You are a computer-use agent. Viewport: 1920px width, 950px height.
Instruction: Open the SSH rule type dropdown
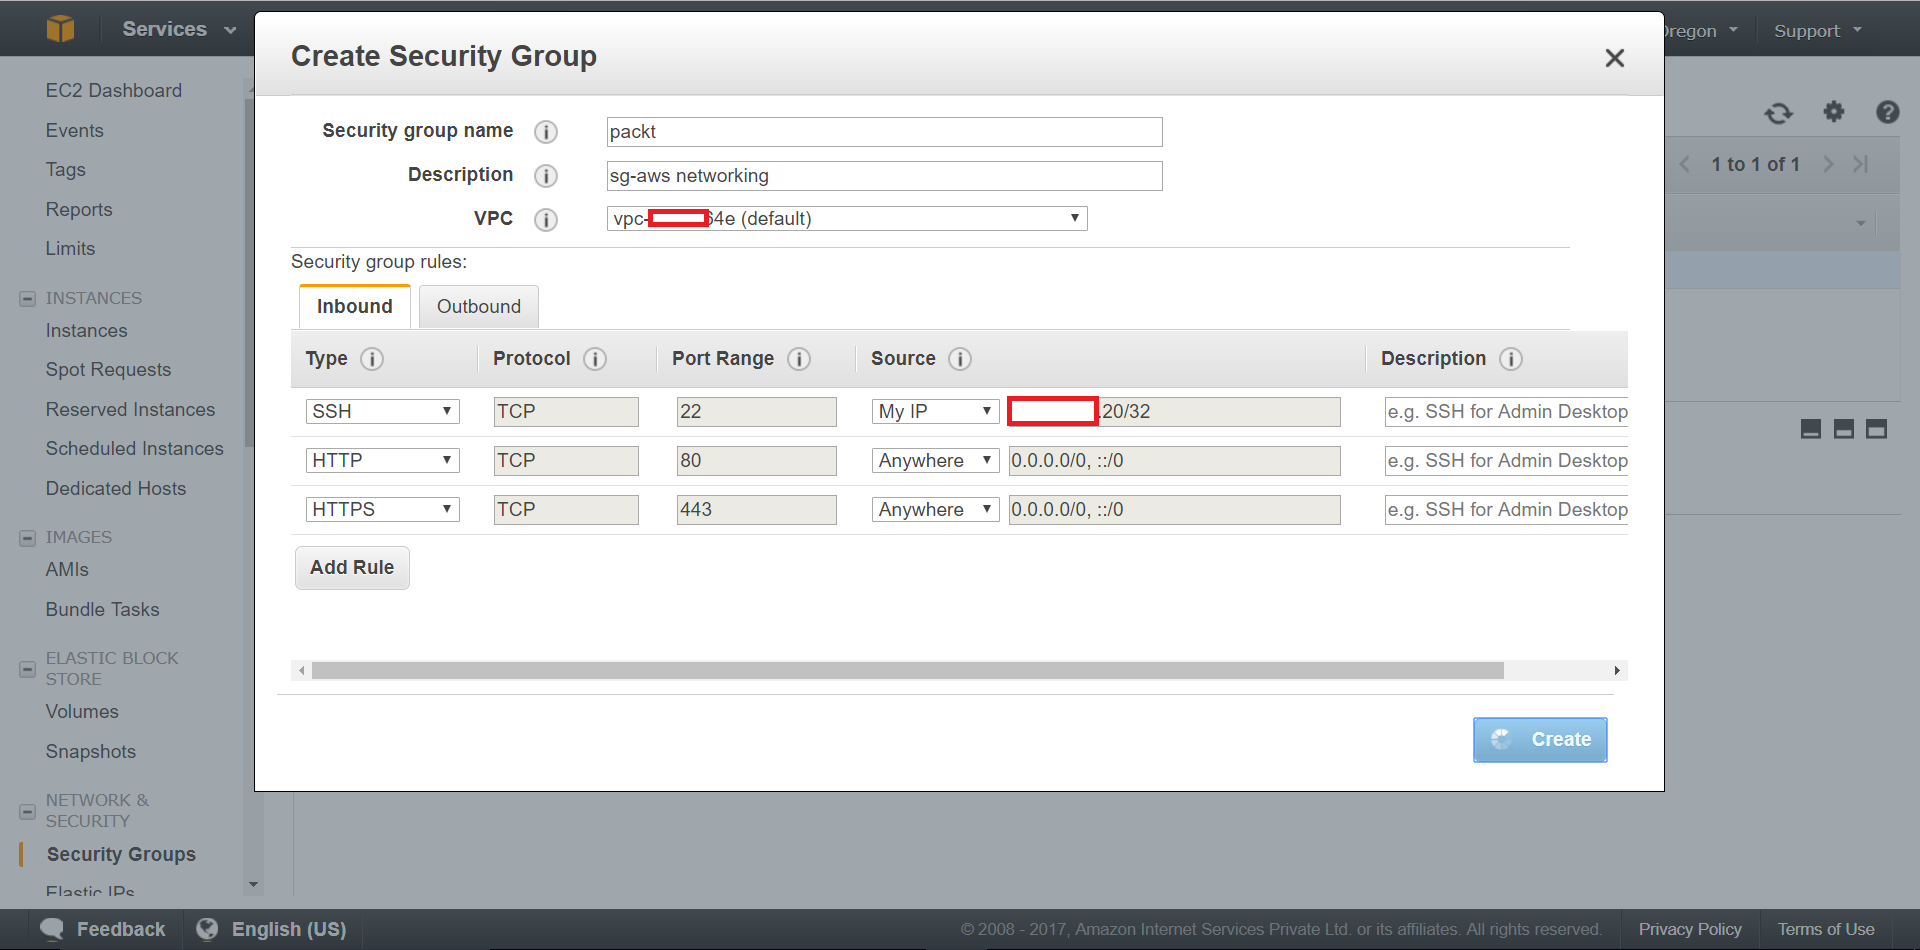click(382, 411)
